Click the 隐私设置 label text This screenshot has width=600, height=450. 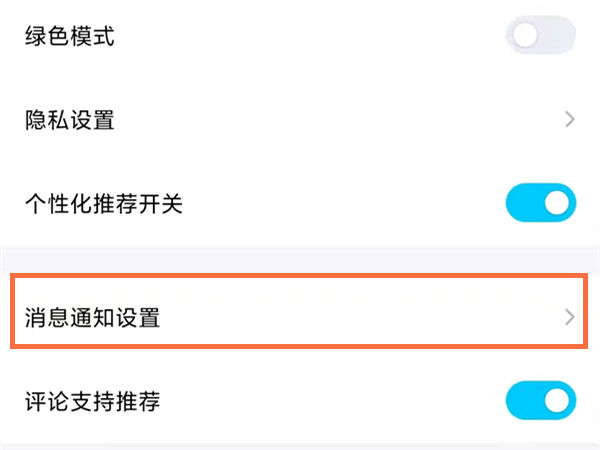point(70,120)
